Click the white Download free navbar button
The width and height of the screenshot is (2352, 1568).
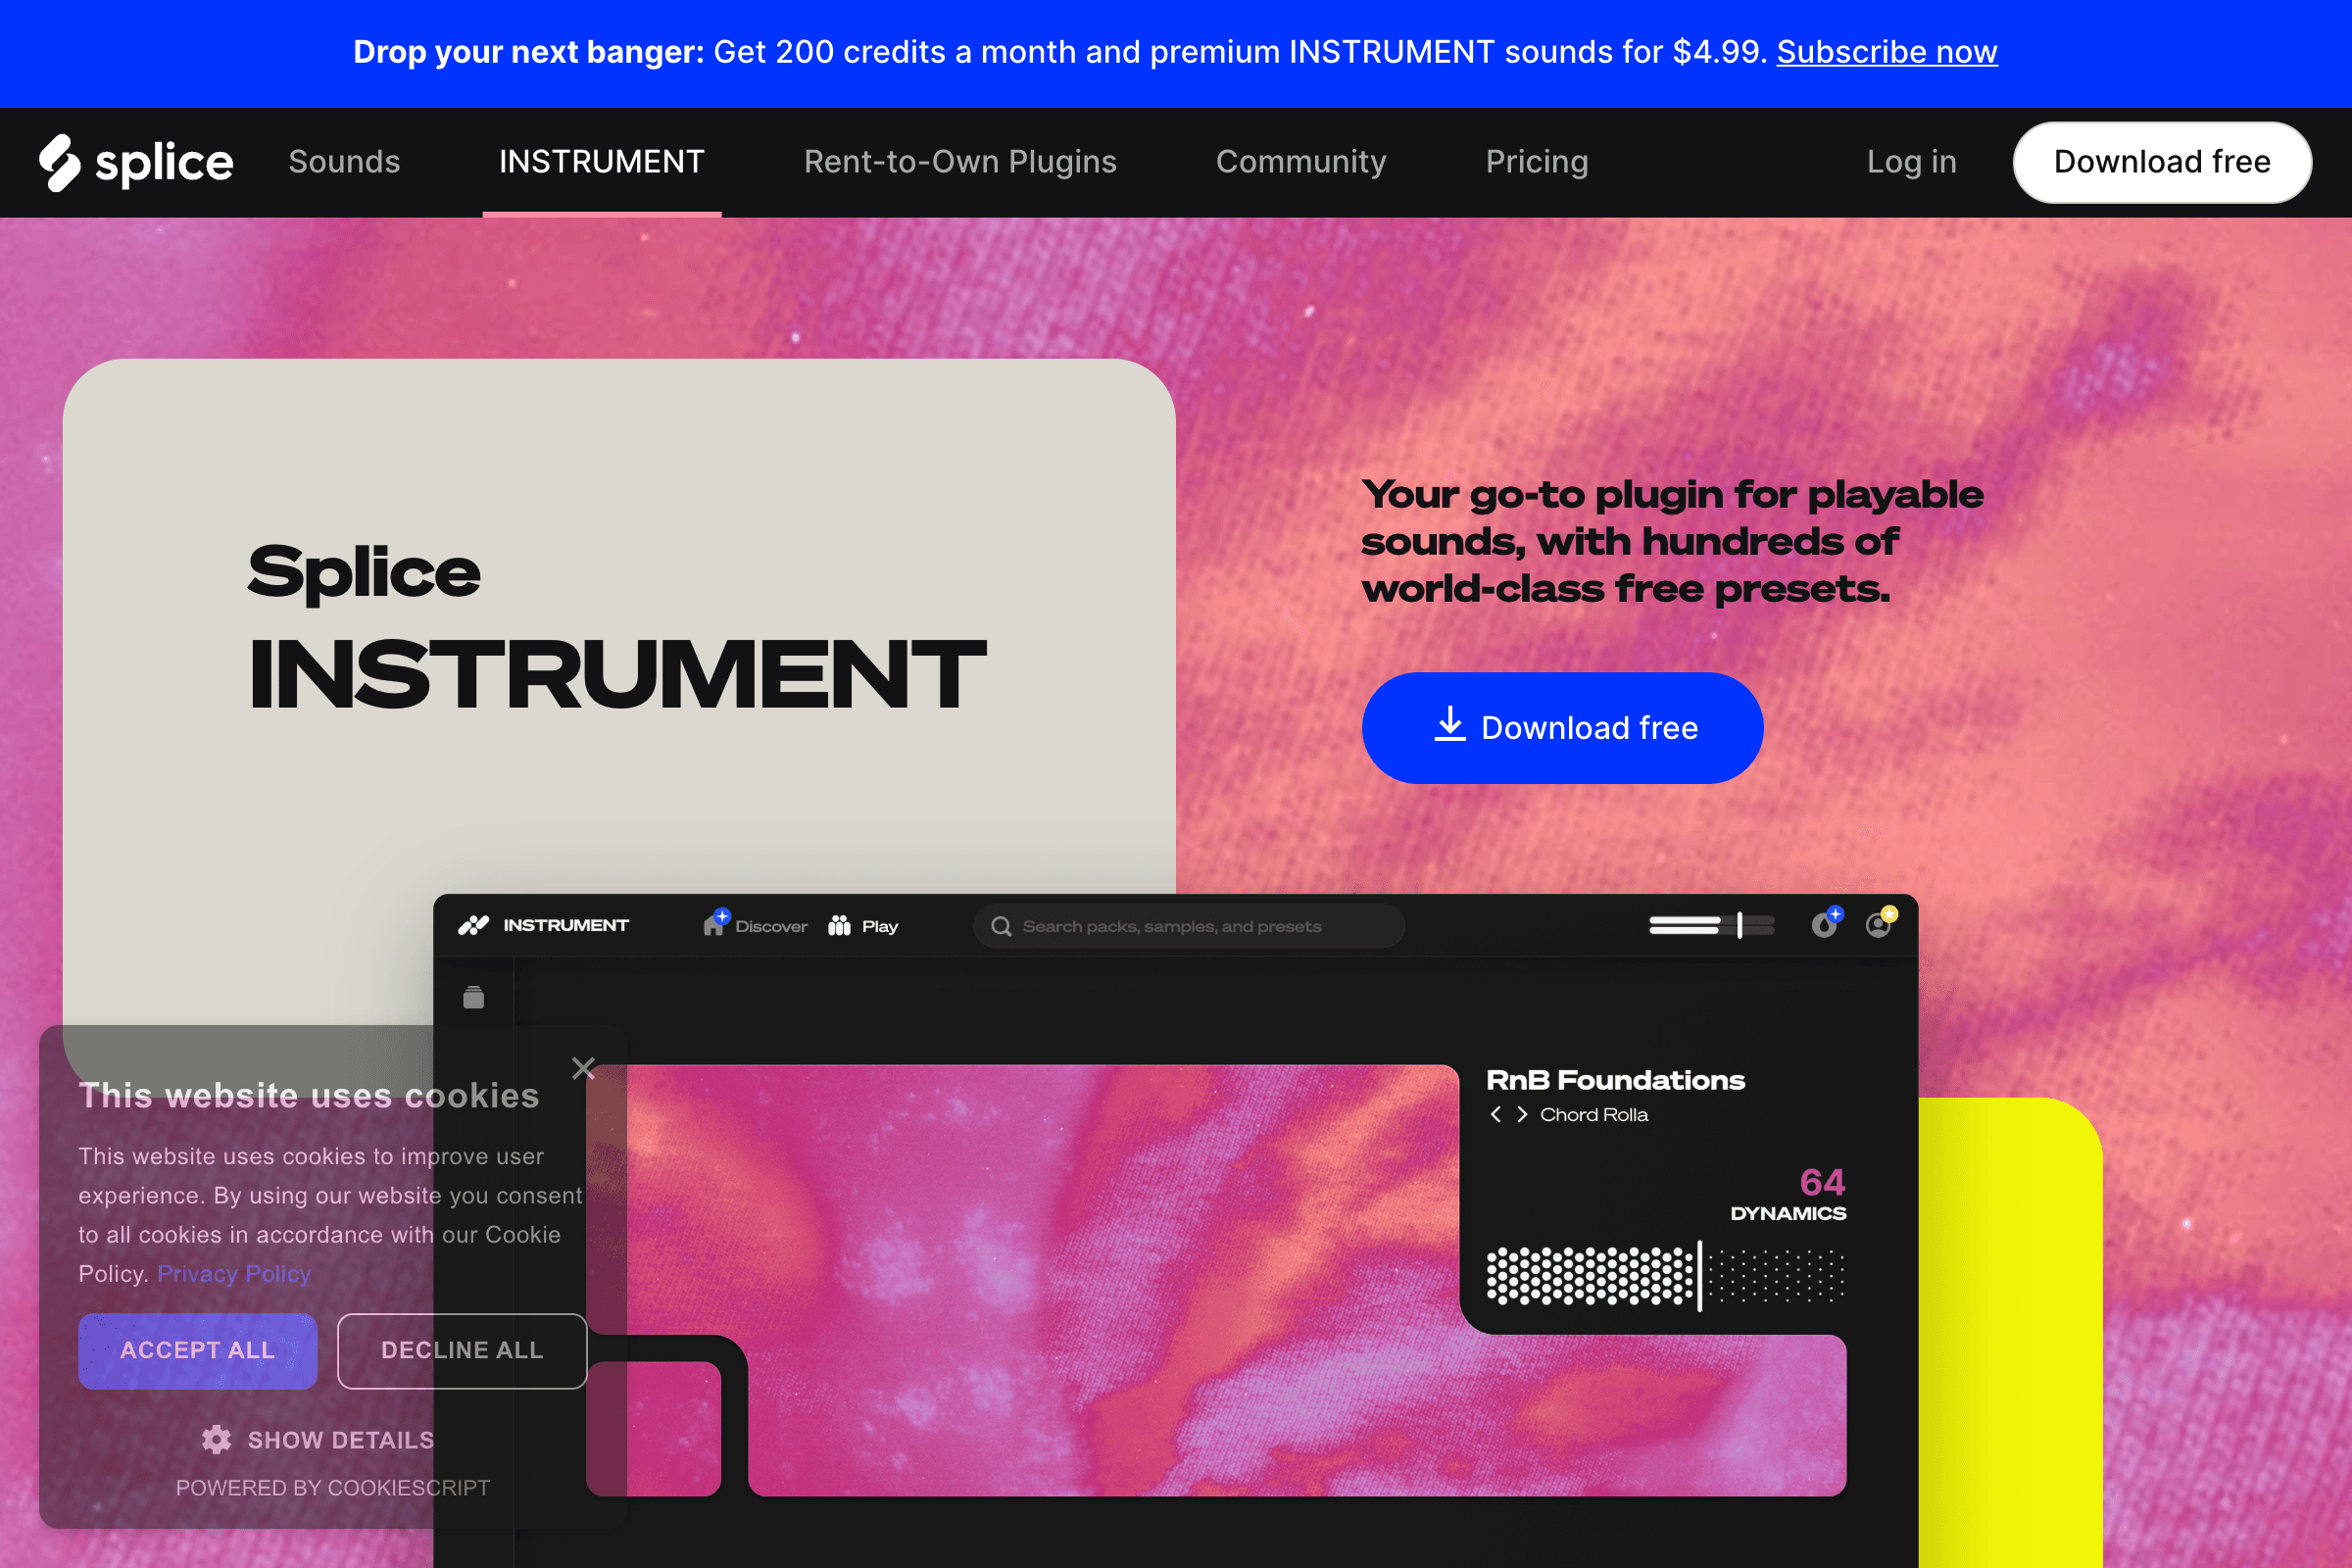(2162, 162)
